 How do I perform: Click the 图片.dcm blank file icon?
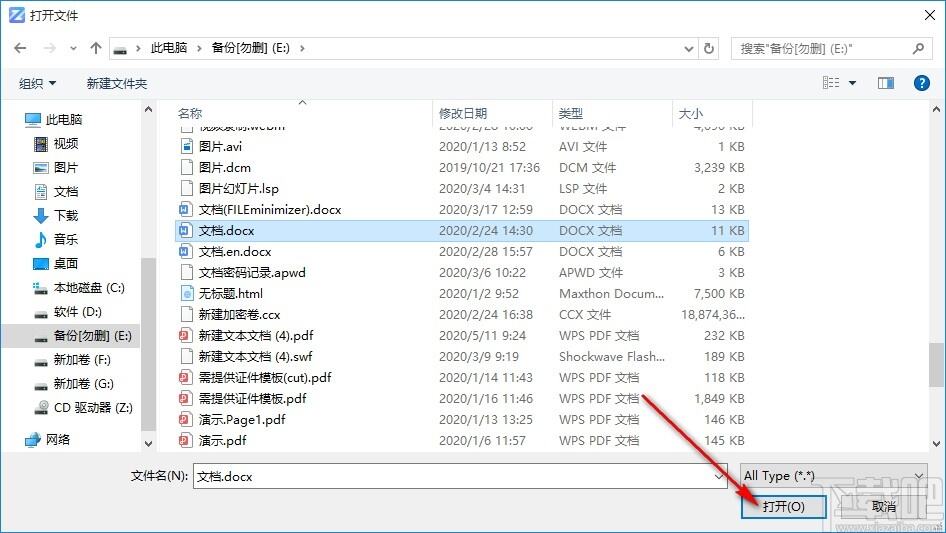click(186, 168)
